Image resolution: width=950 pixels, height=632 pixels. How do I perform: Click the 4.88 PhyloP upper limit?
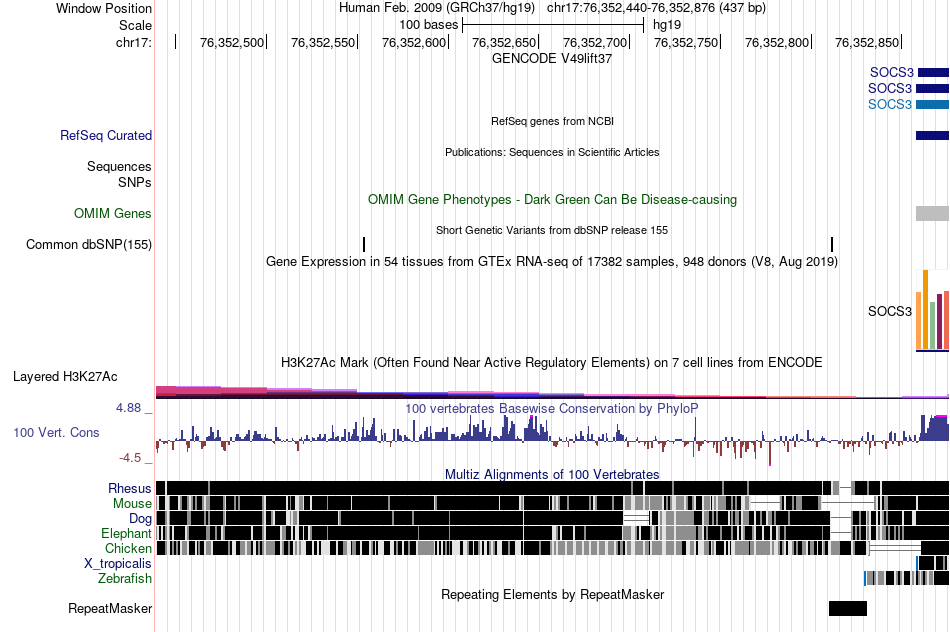(128, 408)
